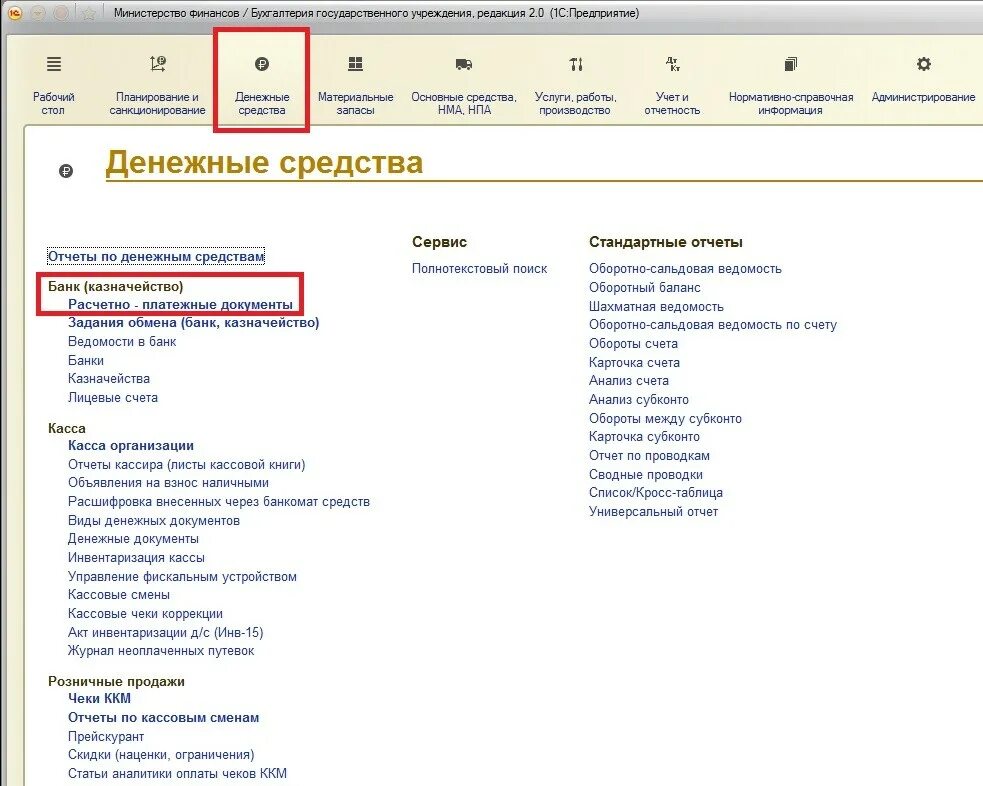Open Задания обмена (банк, казначейство)
The width and height of the screenshot is (983, 786).
[194, 323]
